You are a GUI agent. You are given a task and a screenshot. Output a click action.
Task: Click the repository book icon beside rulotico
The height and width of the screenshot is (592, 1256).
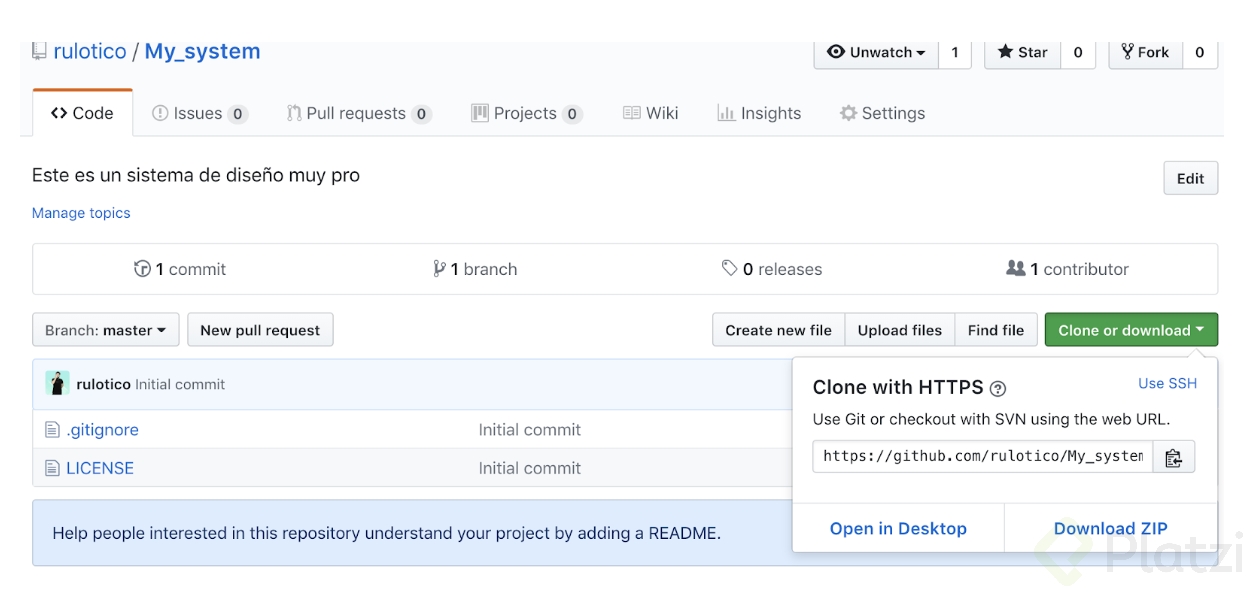tap(39, 52)
